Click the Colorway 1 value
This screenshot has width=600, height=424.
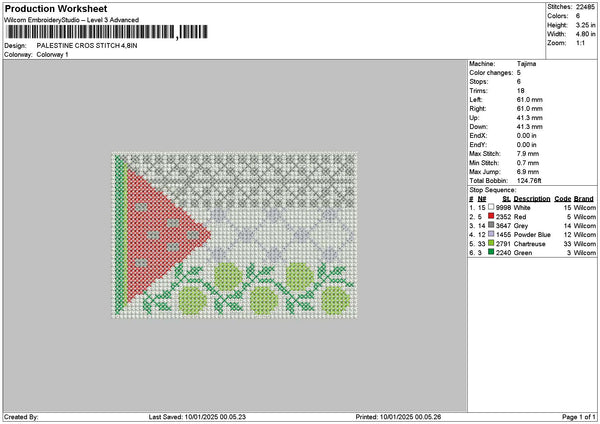coord(52,55)
